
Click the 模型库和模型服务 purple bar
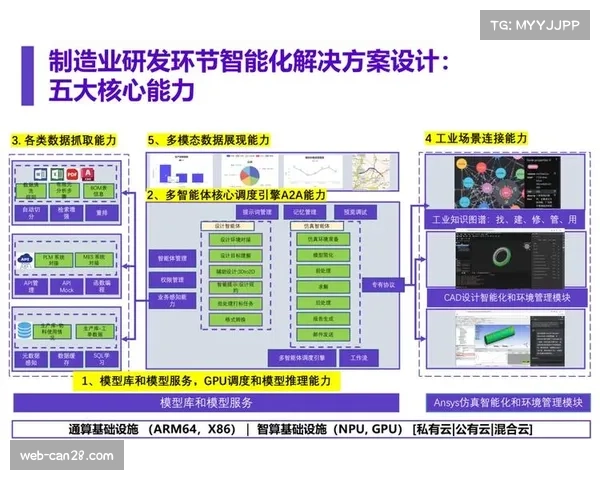point(206,403)
